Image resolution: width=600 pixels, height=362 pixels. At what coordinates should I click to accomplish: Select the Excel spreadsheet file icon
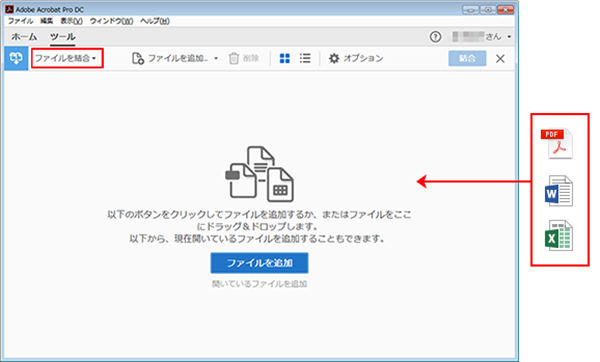[x=559, y=235]
